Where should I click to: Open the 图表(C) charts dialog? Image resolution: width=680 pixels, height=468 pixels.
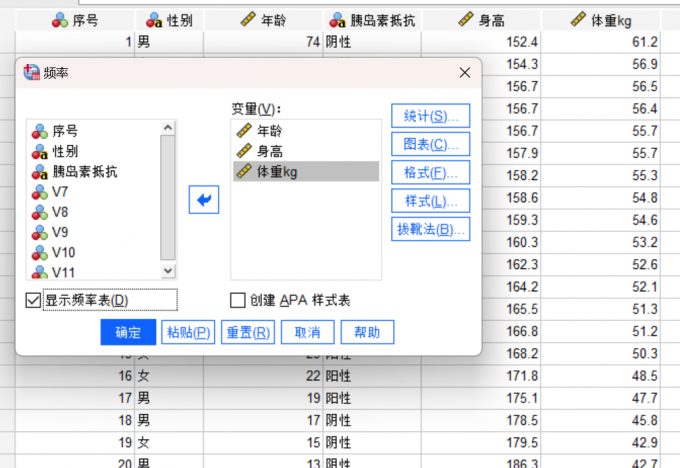coord(430,144)
